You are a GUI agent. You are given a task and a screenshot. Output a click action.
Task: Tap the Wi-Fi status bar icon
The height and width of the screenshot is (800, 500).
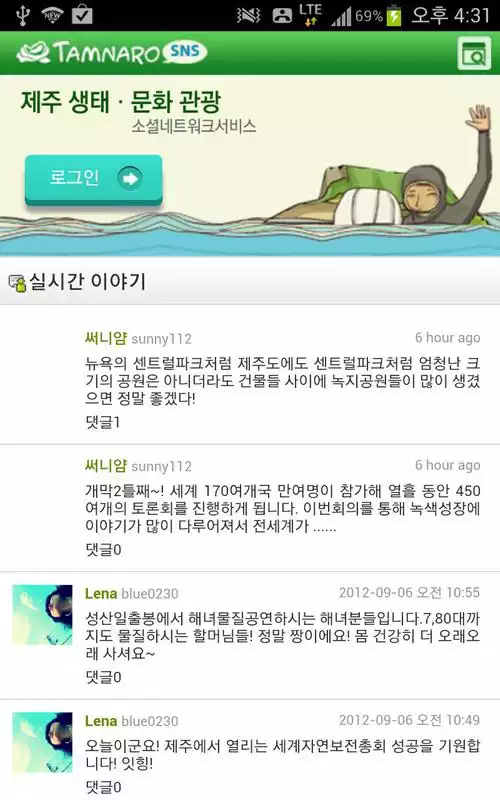(52, 15)
